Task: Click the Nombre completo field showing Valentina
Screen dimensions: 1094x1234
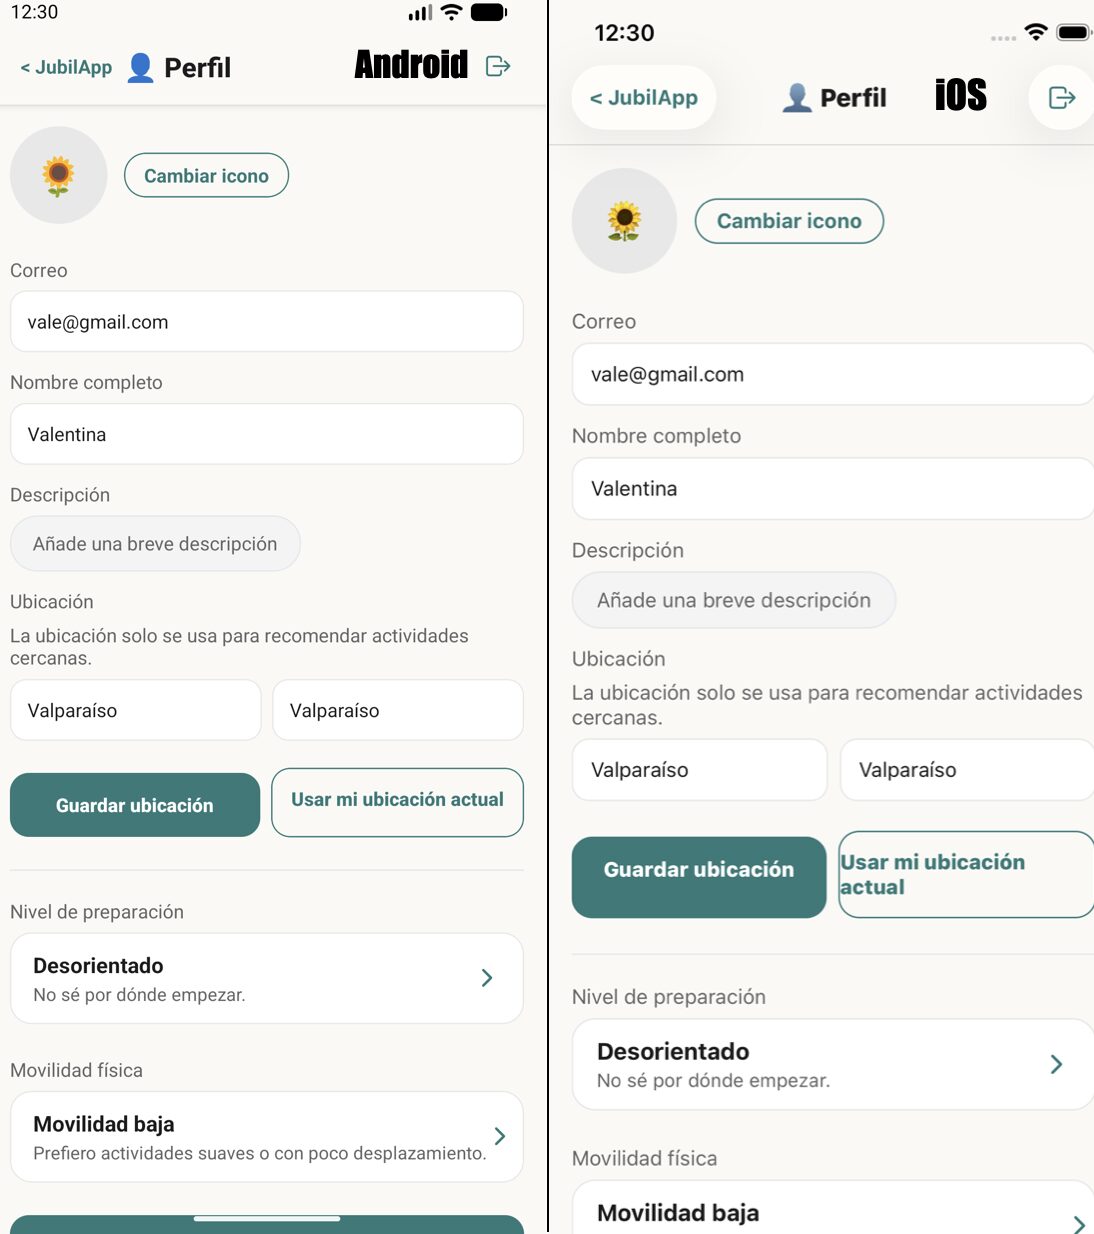Action: [x=266, y=434]
